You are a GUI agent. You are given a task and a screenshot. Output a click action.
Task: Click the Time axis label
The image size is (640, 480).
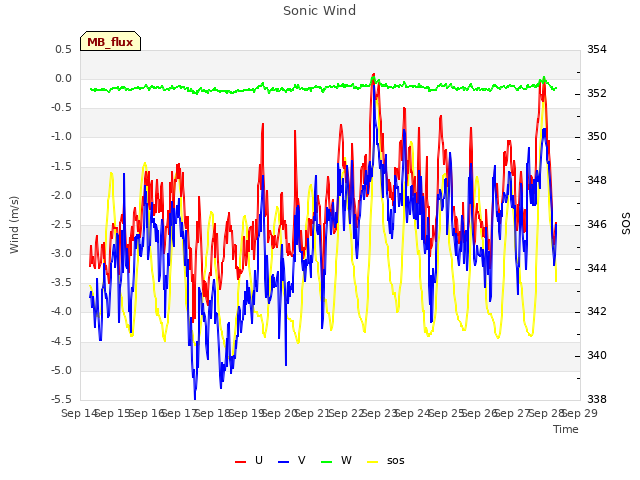pos(566,429)
